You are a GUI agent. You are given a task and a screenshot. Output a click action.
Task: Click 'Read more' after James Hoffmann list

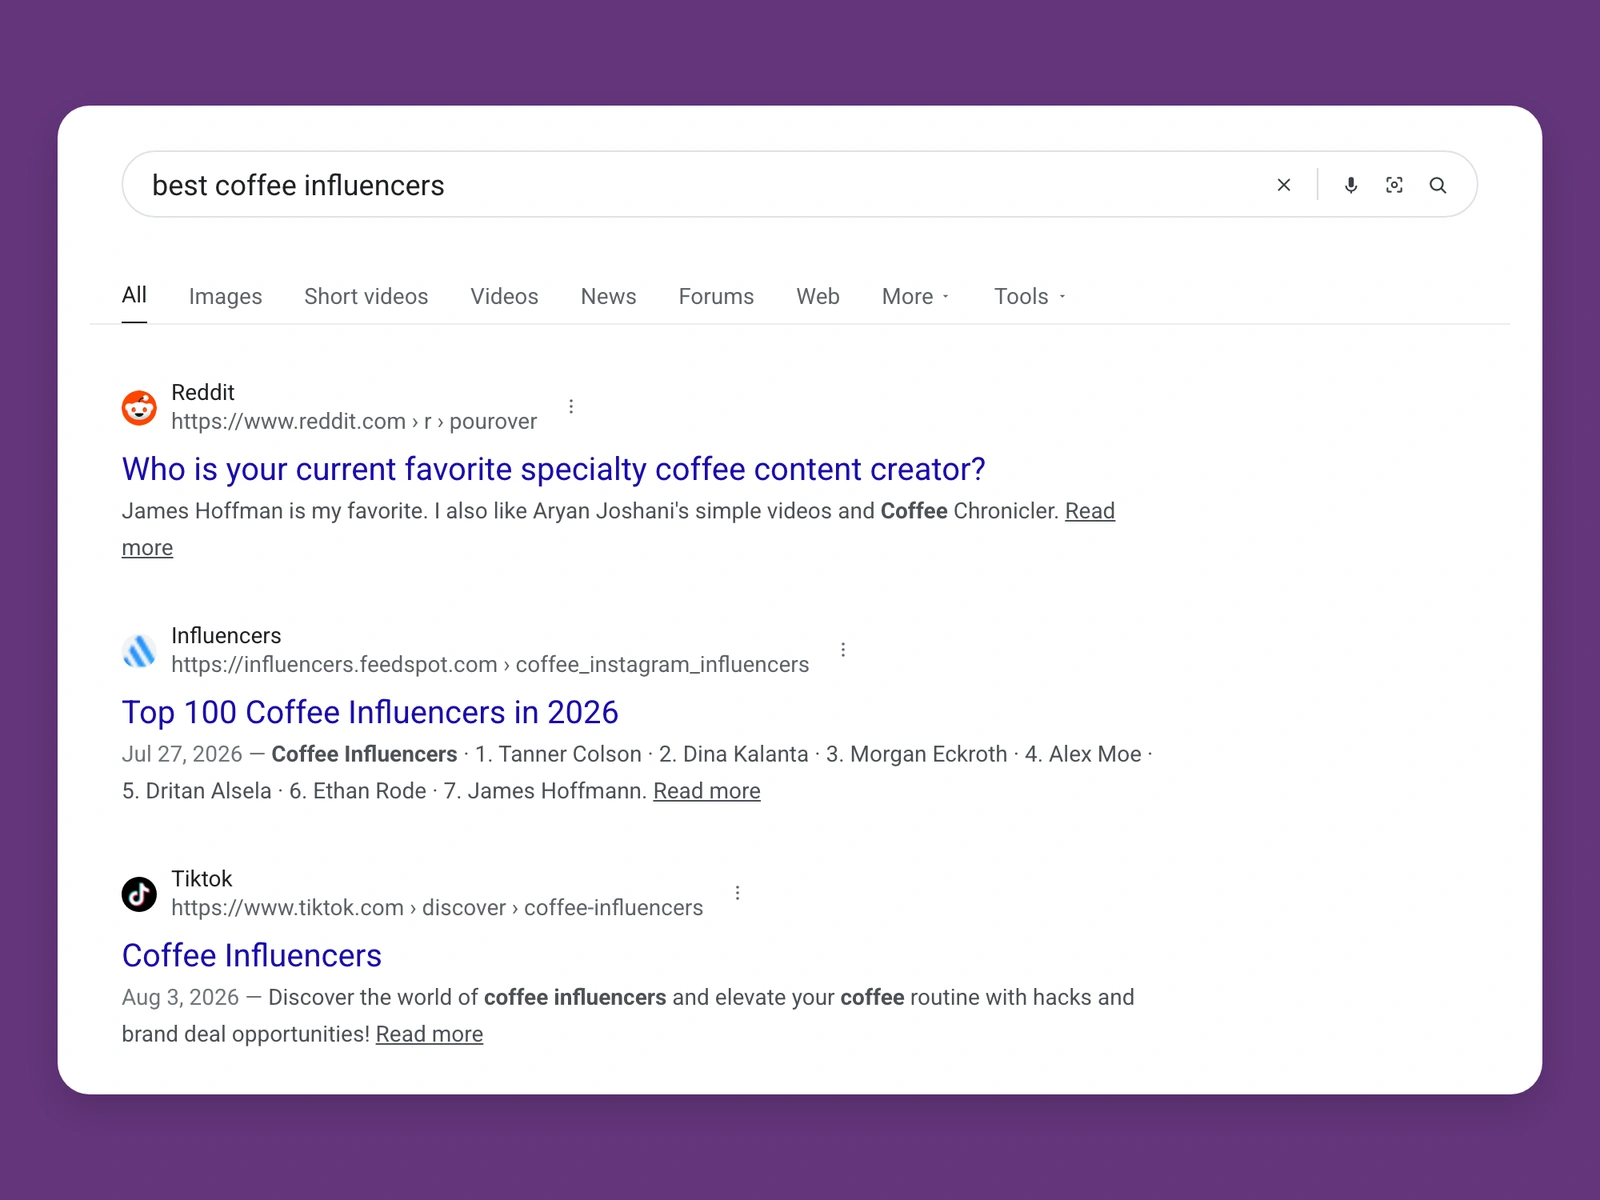707,791
